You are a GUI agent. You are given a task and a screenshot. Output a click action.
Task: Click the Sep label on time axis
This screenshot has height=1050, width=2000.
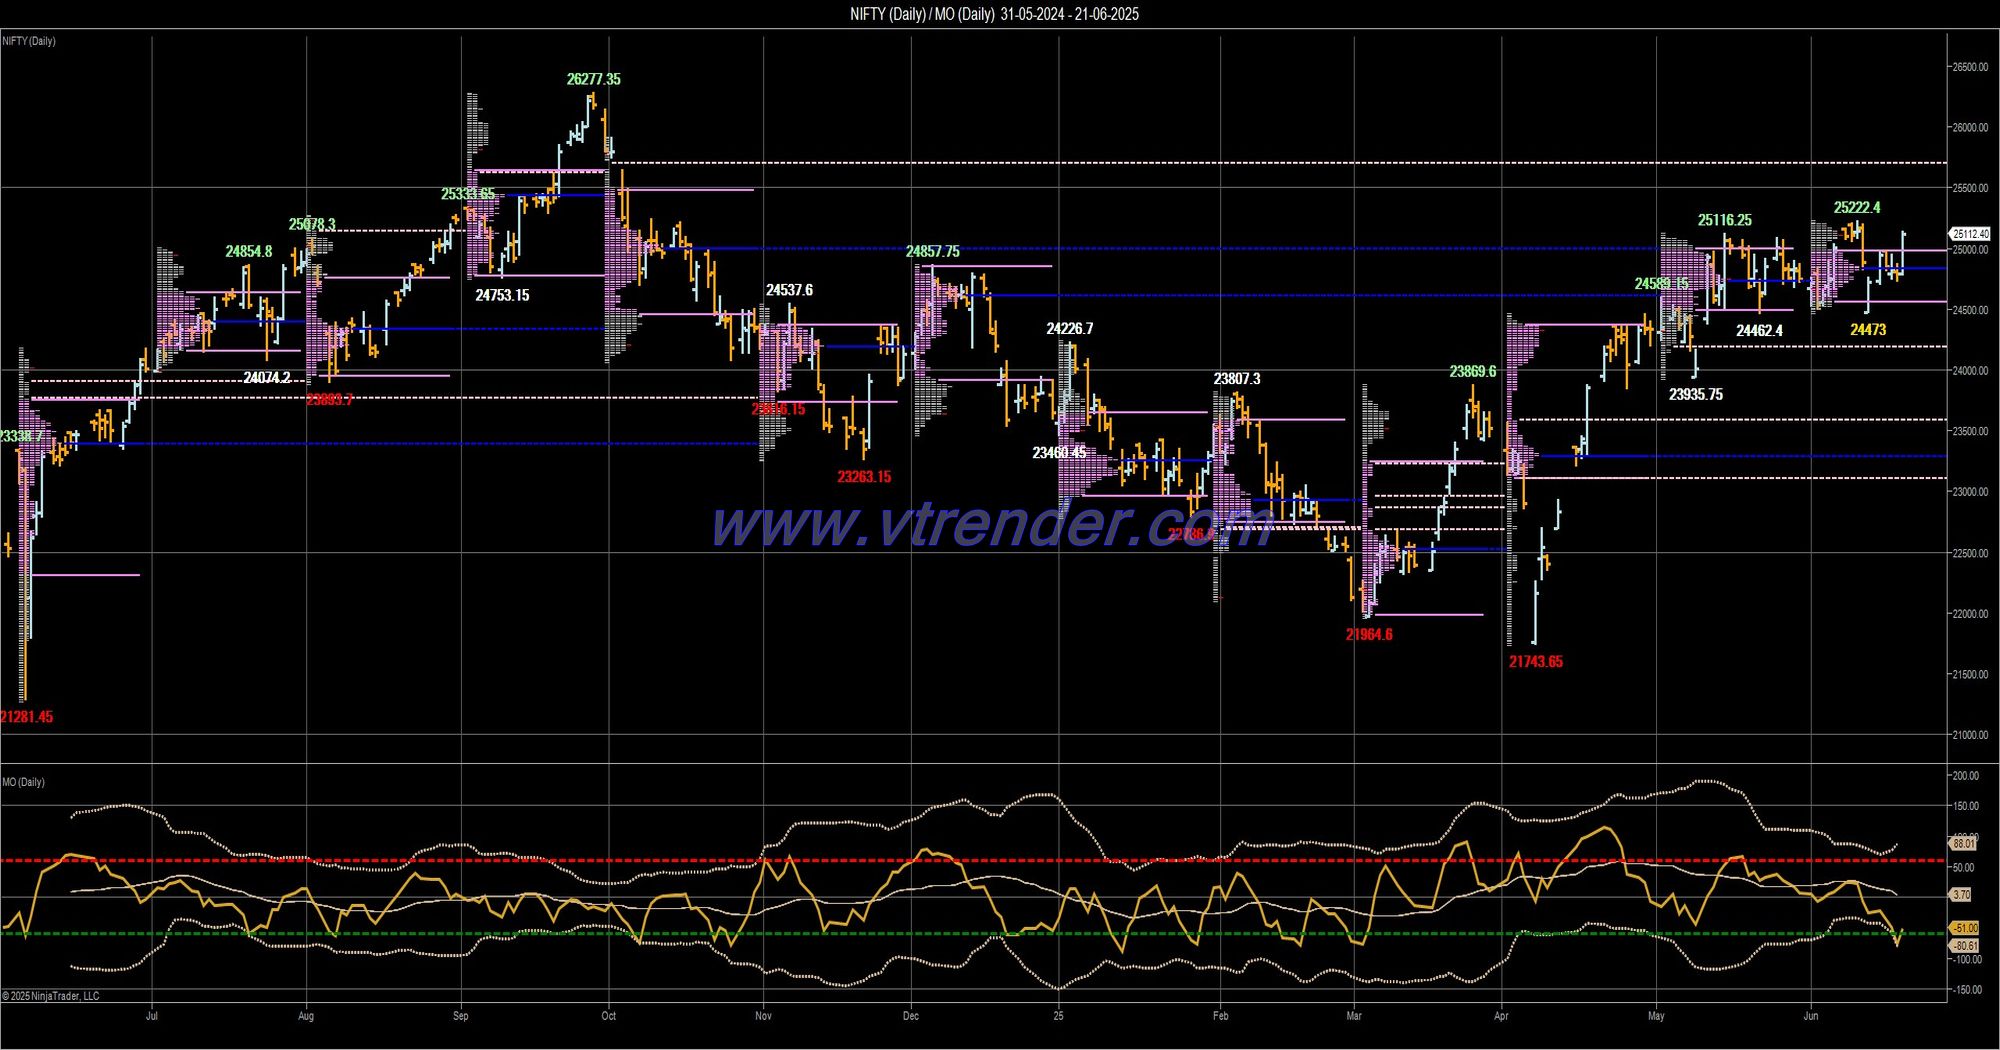(460, 1016)
